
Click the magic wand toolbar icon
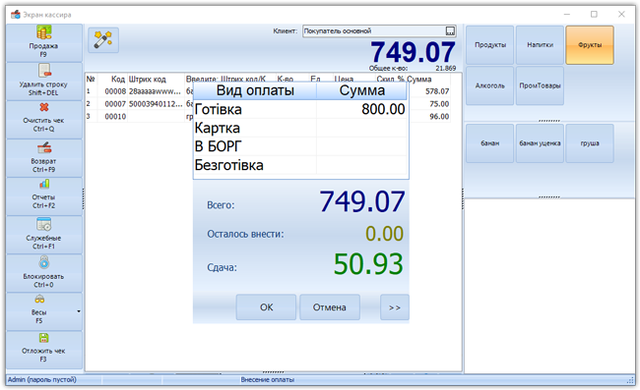pos(103,40)
